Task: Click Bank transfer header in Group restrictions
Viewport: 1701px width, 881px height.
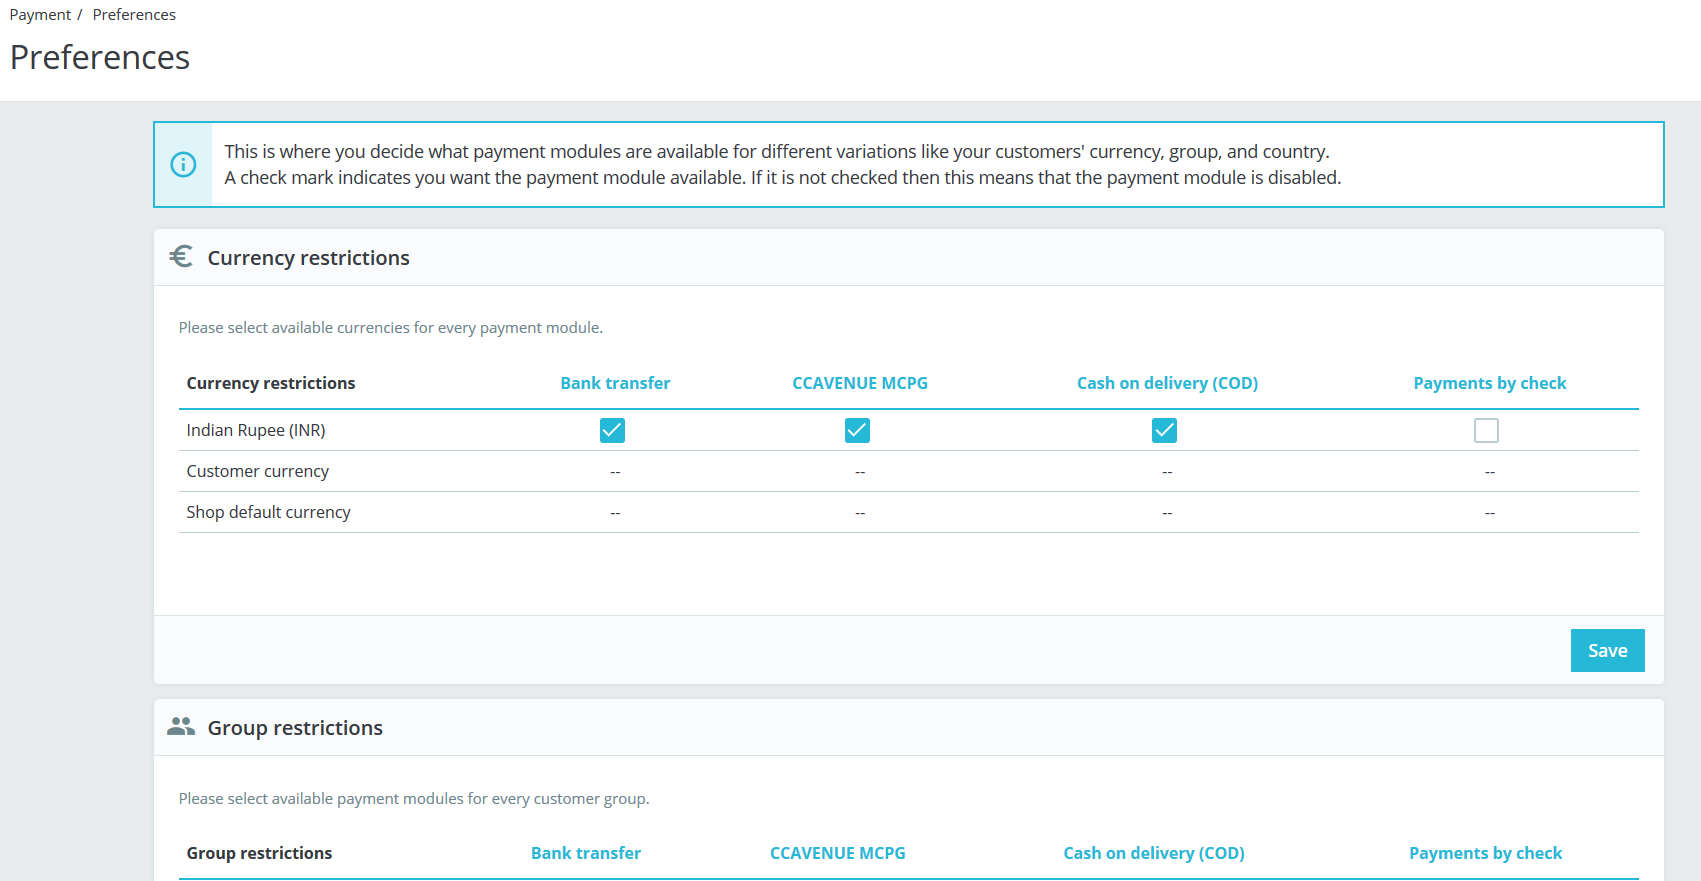Action: click(586, 853)
